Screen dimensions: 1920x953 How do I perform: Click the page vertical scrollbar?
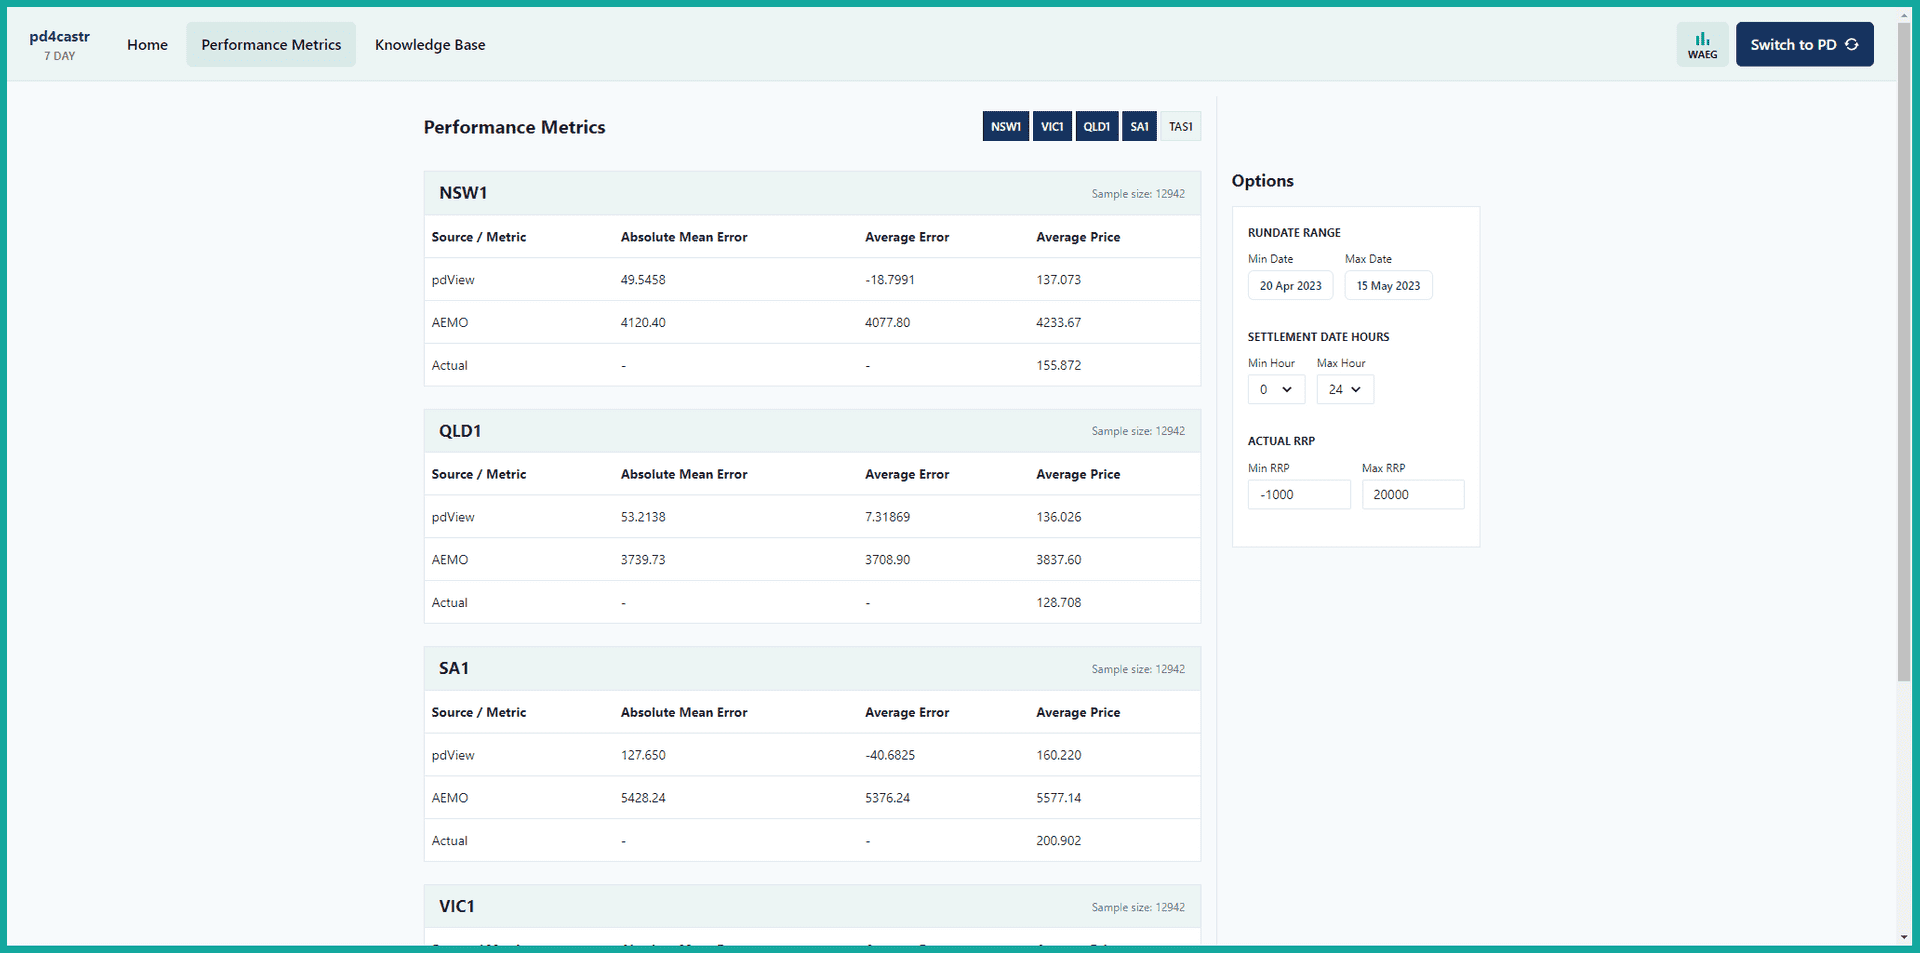click(1903, 350)
